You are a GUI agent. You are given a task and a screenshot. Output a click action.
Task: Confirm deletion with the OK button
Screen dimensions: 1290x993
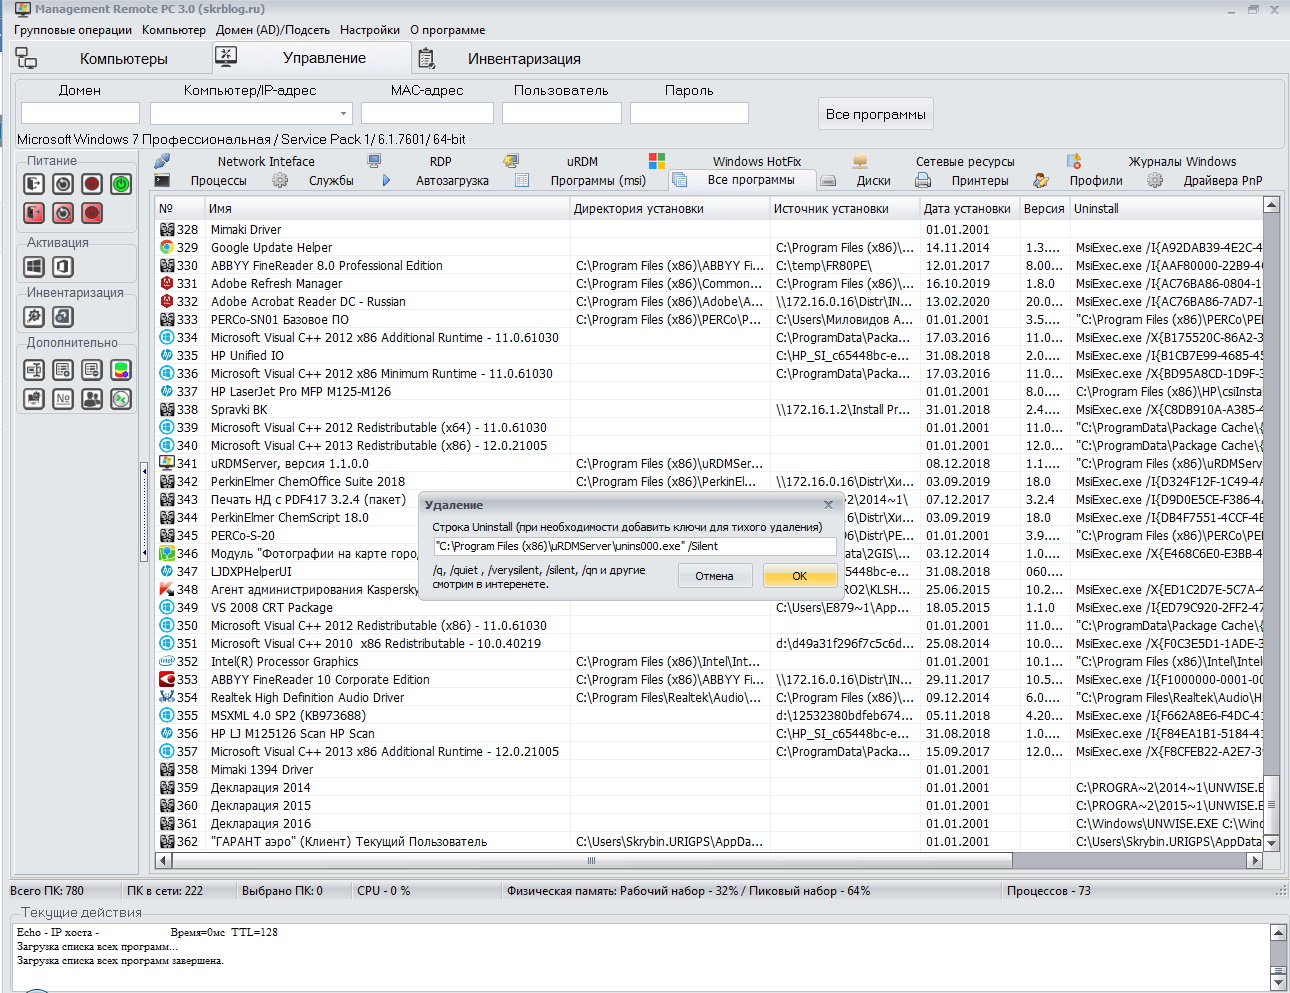coord(799,576)
